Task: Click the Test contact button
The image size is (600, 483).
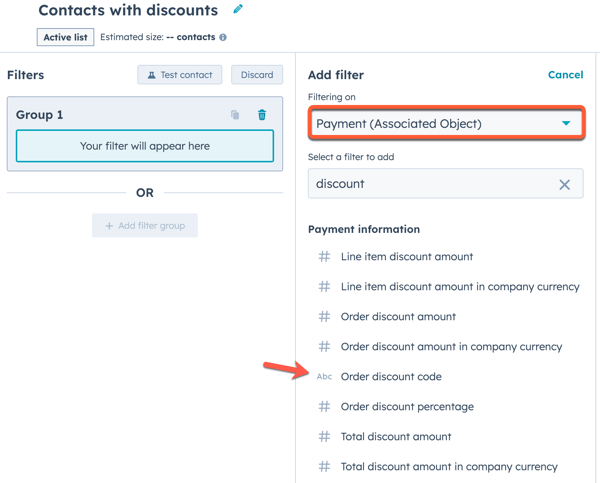Action: click(180, 75)
